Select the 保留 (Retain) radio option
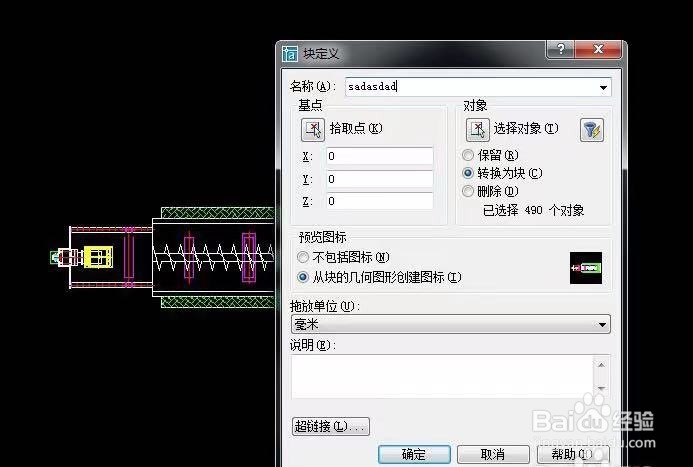Image resolution: width=693 pixels, height=467 pixels. (x=468, y=155)
